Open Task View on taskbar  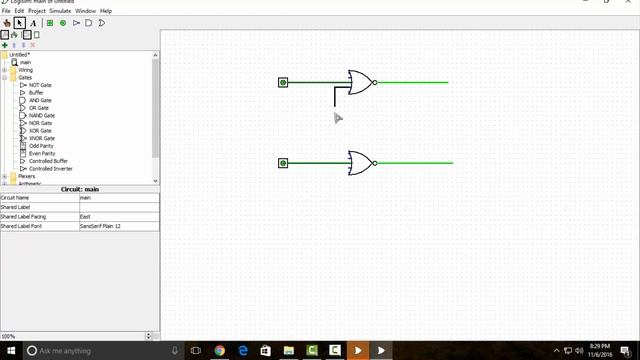(196, 351)
